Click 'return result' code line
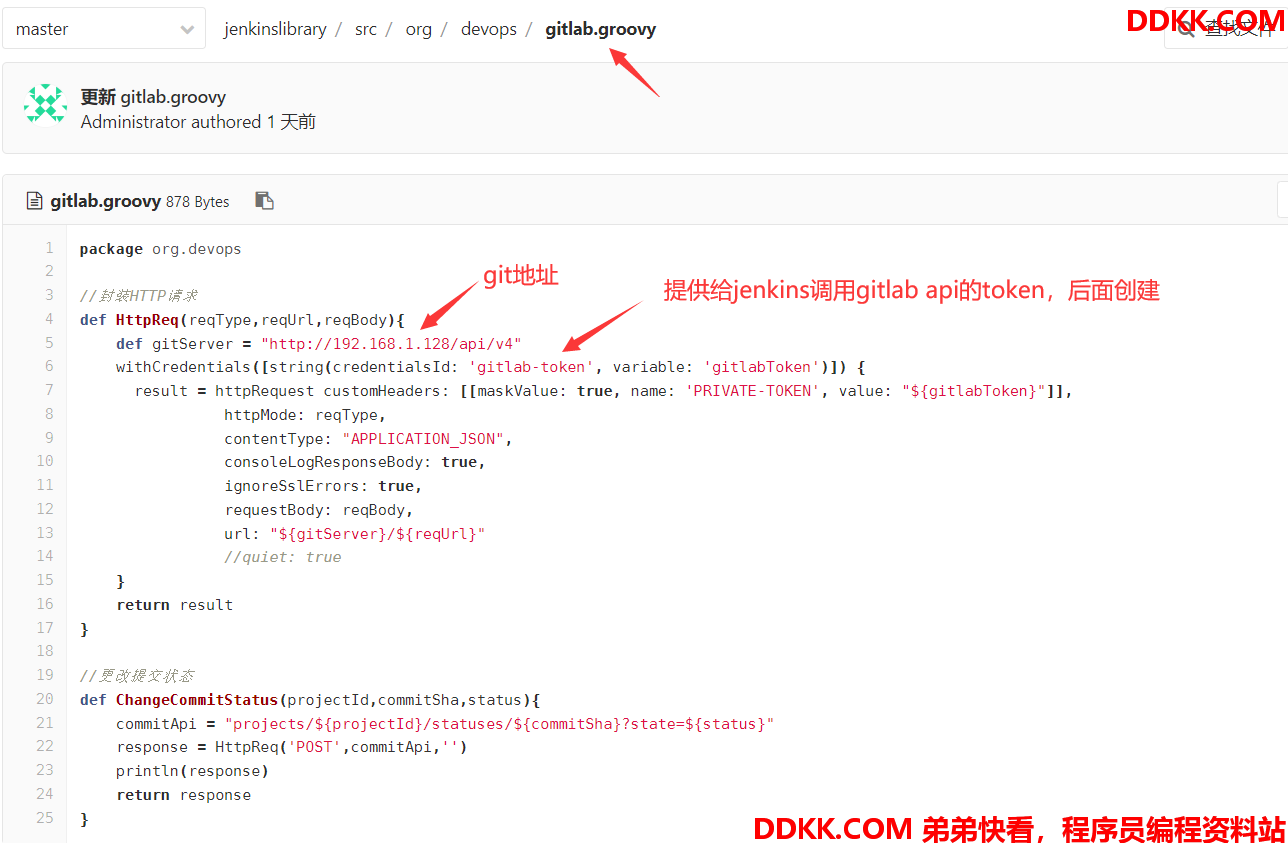The width and height of the screenshot is (1288, 843). coord(175,605)
